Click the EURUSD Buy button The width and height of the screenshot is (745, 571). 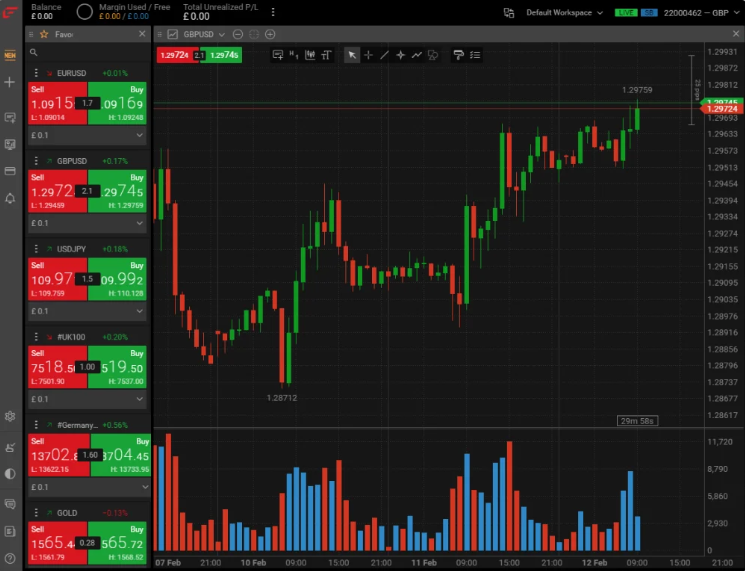[117, 103]
